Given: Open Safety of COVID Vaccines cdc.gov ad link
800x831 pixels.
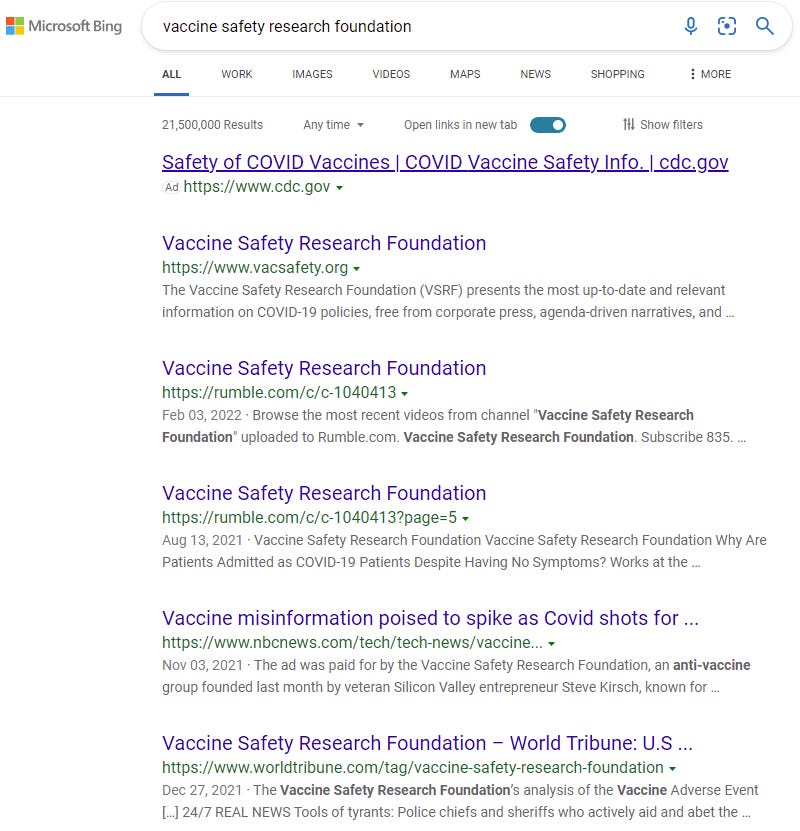Looking at the screenshot, I should click(x=445, y=162).
